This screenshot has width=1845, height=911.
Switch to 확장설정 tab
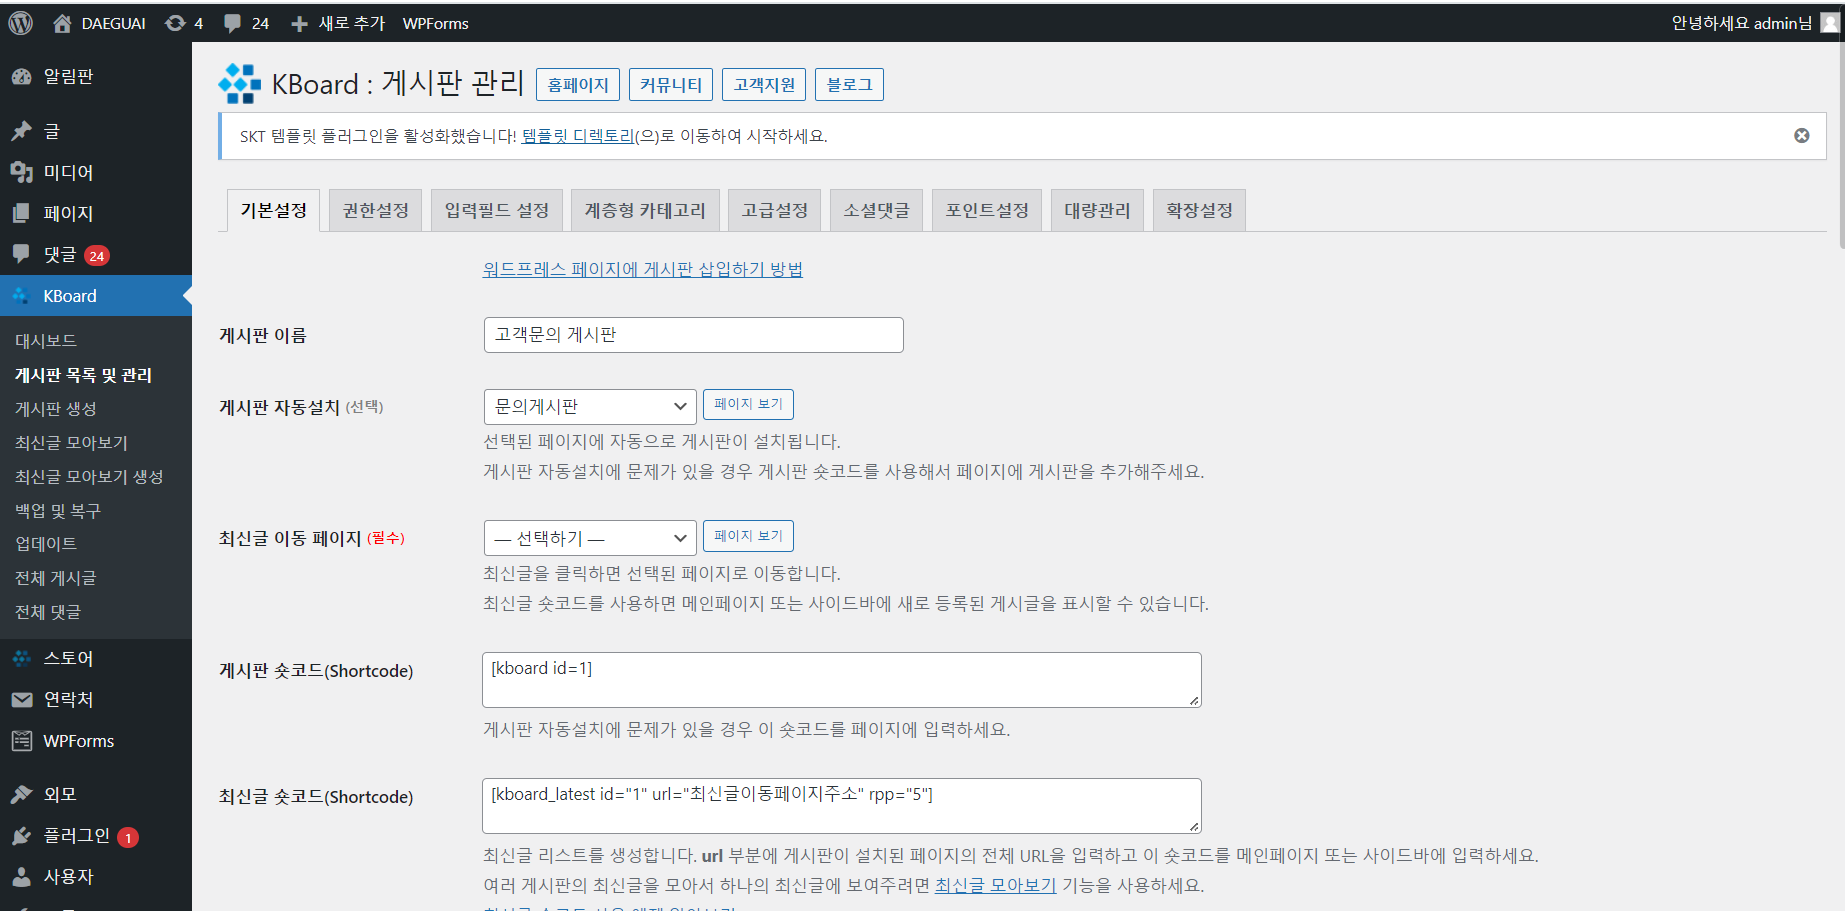pos(1199,211)
